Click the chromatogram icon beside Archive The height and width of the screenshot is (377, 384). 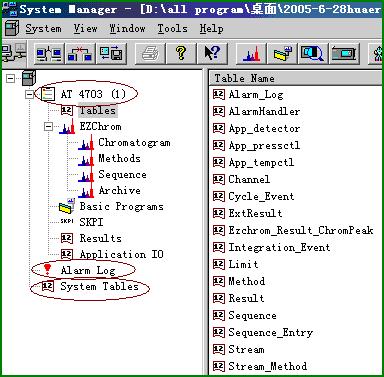tap(86, 191)
